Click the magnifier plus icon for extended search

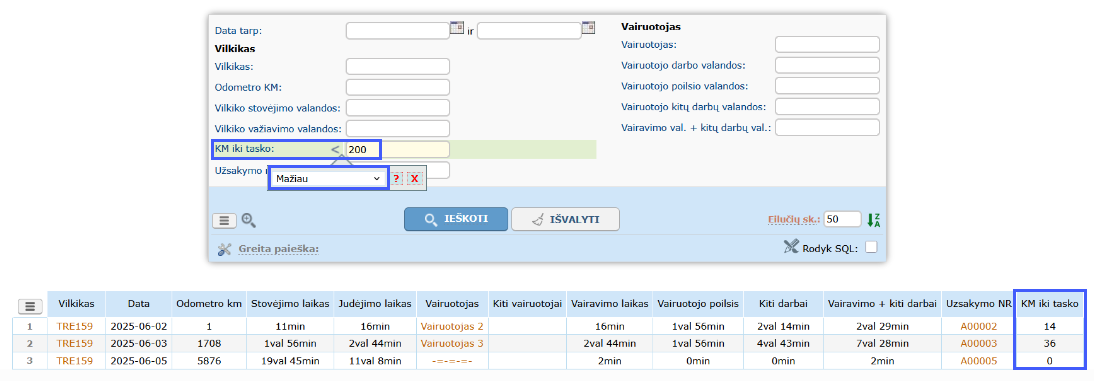(x=249, y=220)
